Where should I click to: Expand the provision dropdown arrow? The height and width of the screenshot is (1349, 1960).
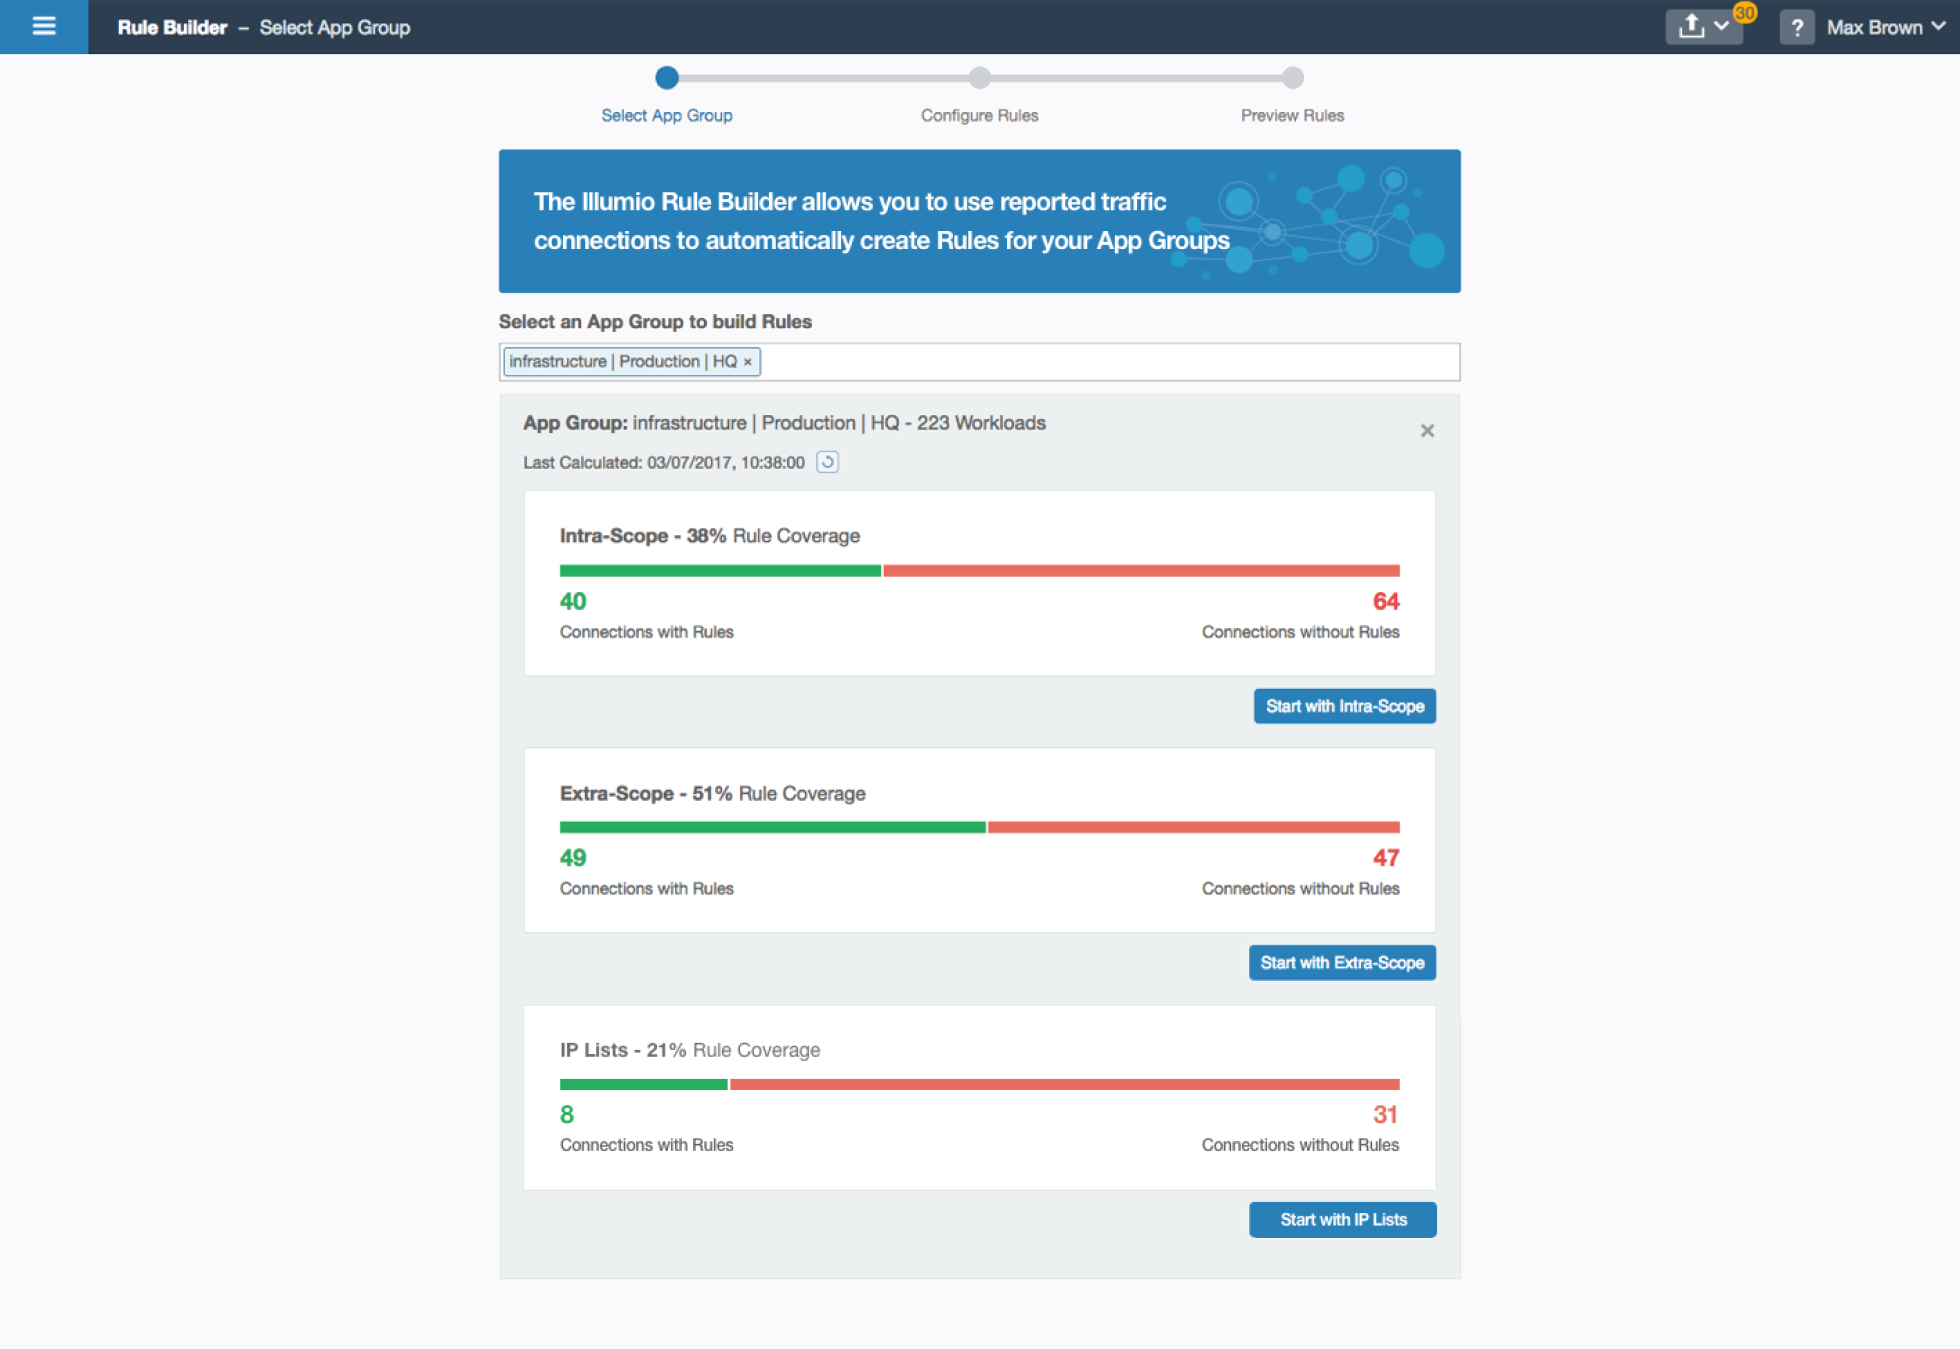point(1721,27)
